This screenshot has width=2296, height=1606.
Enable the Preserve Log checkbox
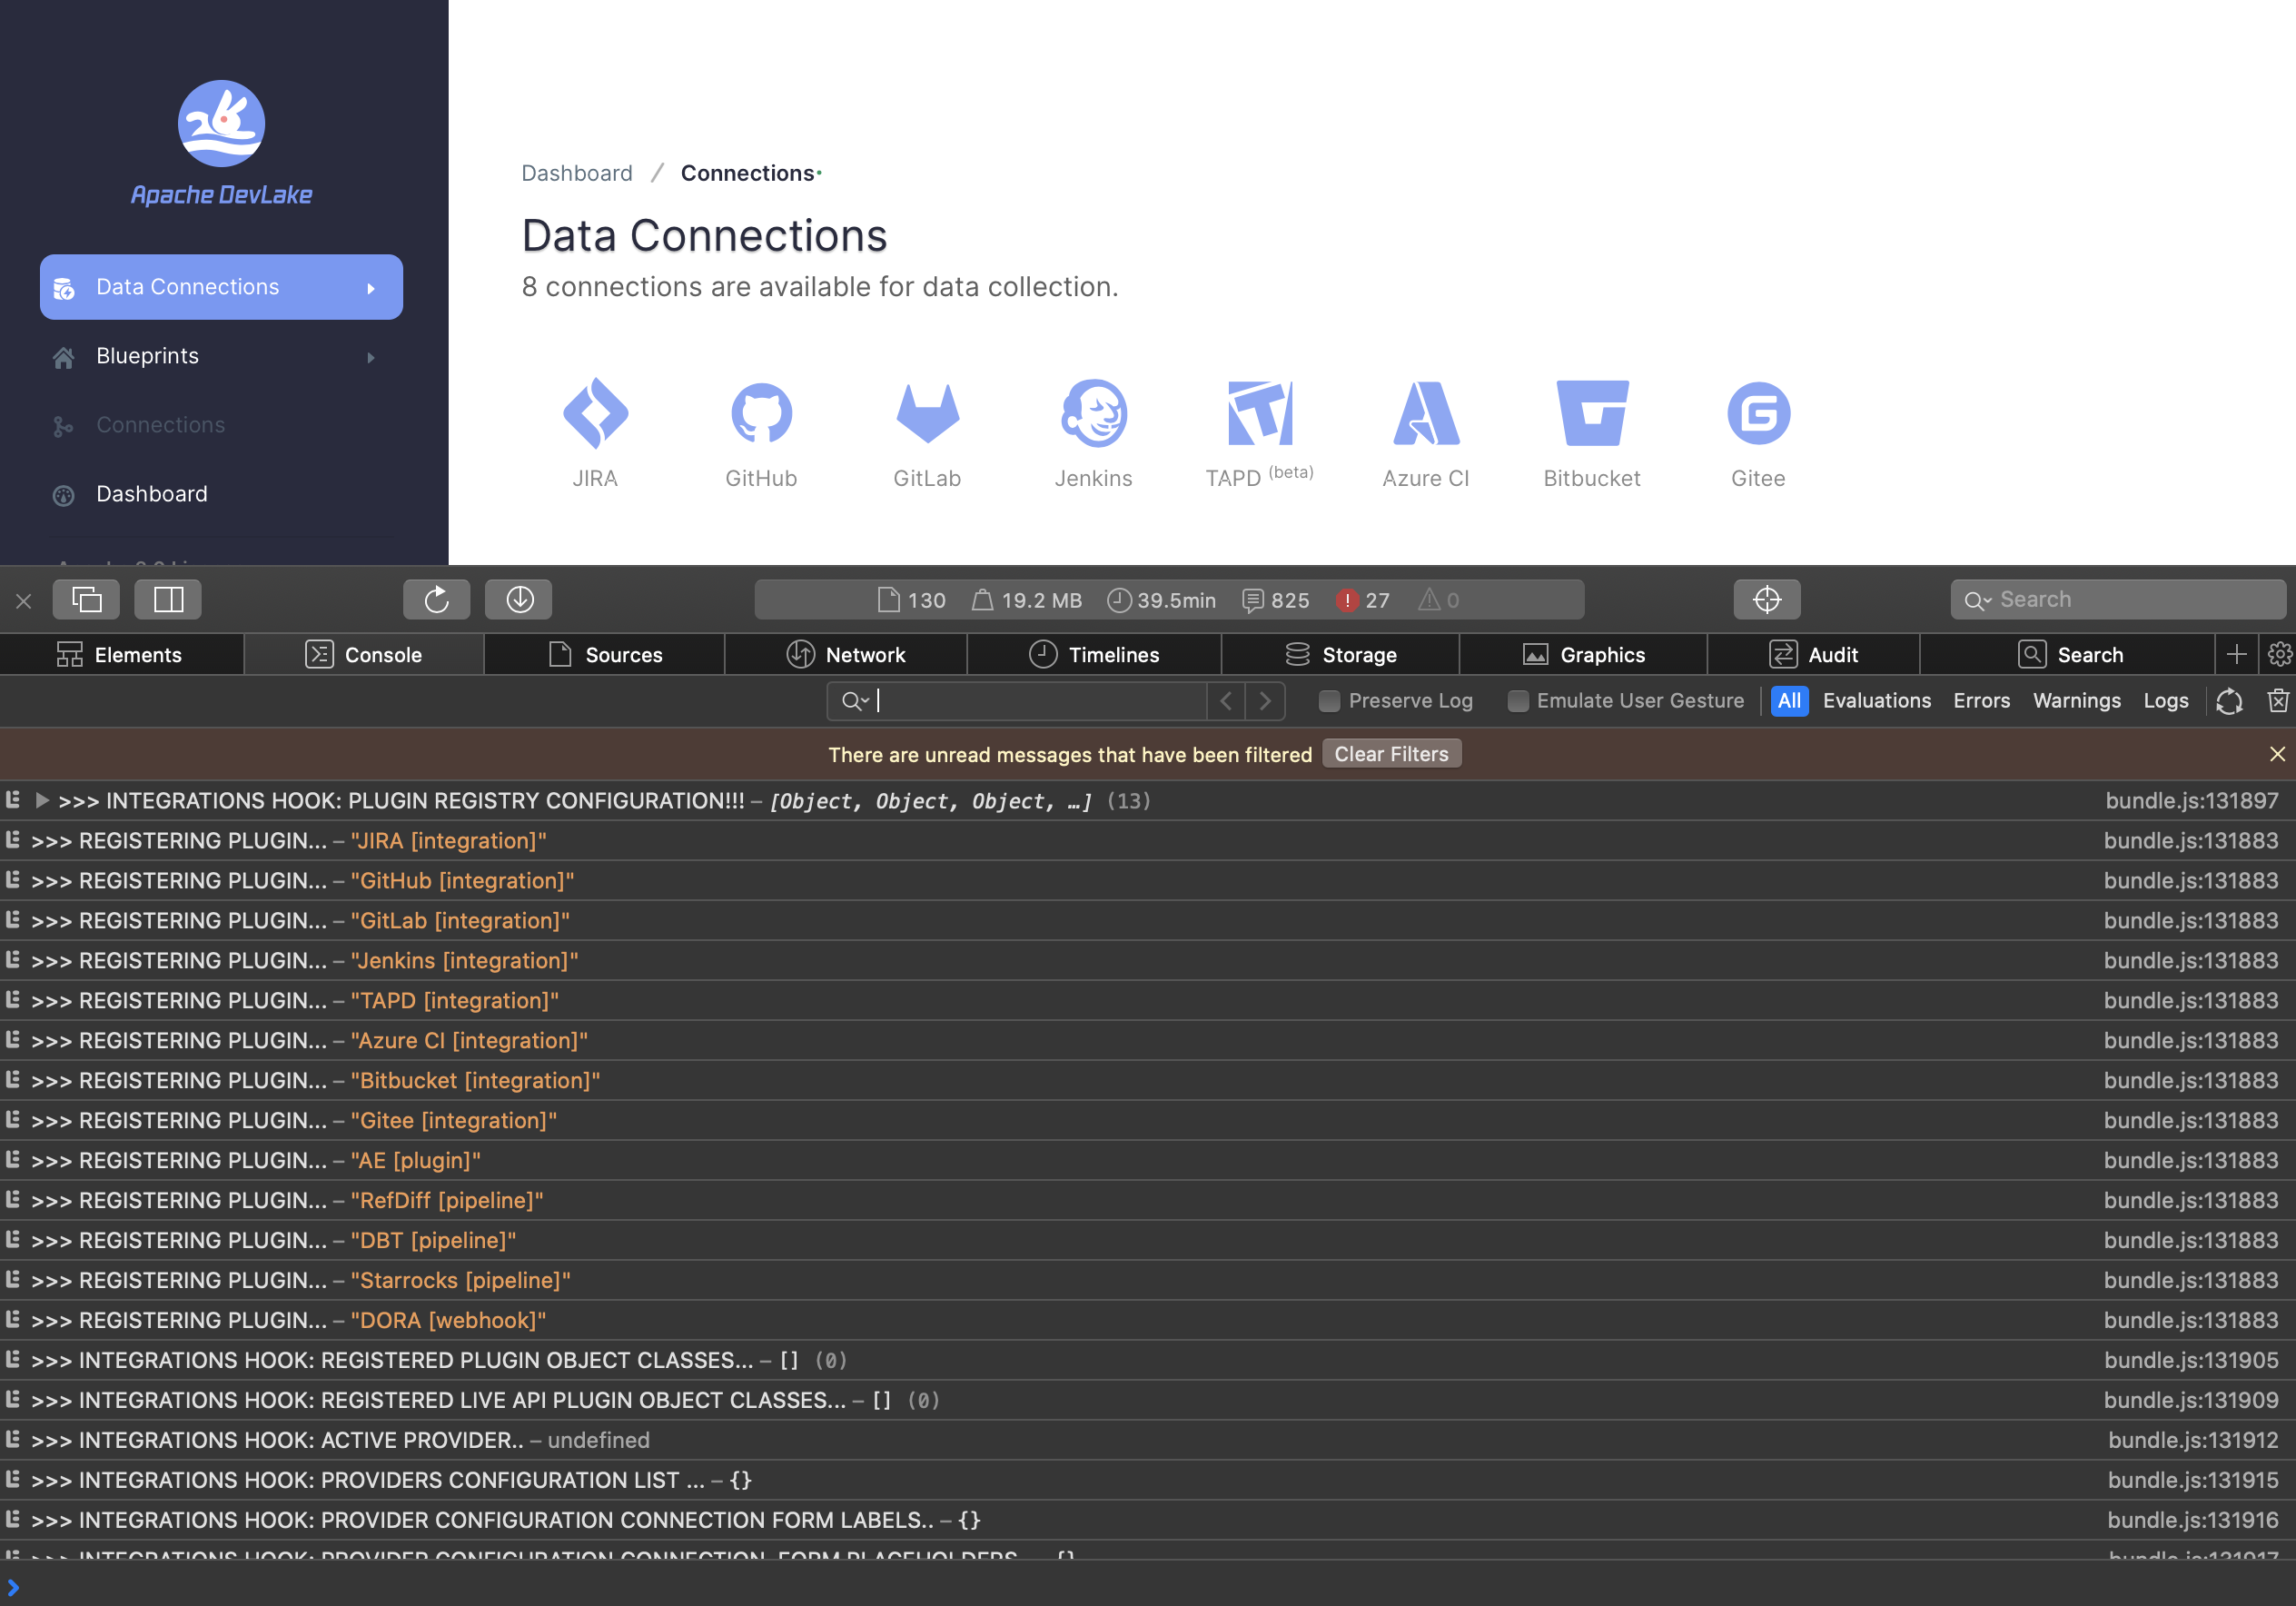1329,701
